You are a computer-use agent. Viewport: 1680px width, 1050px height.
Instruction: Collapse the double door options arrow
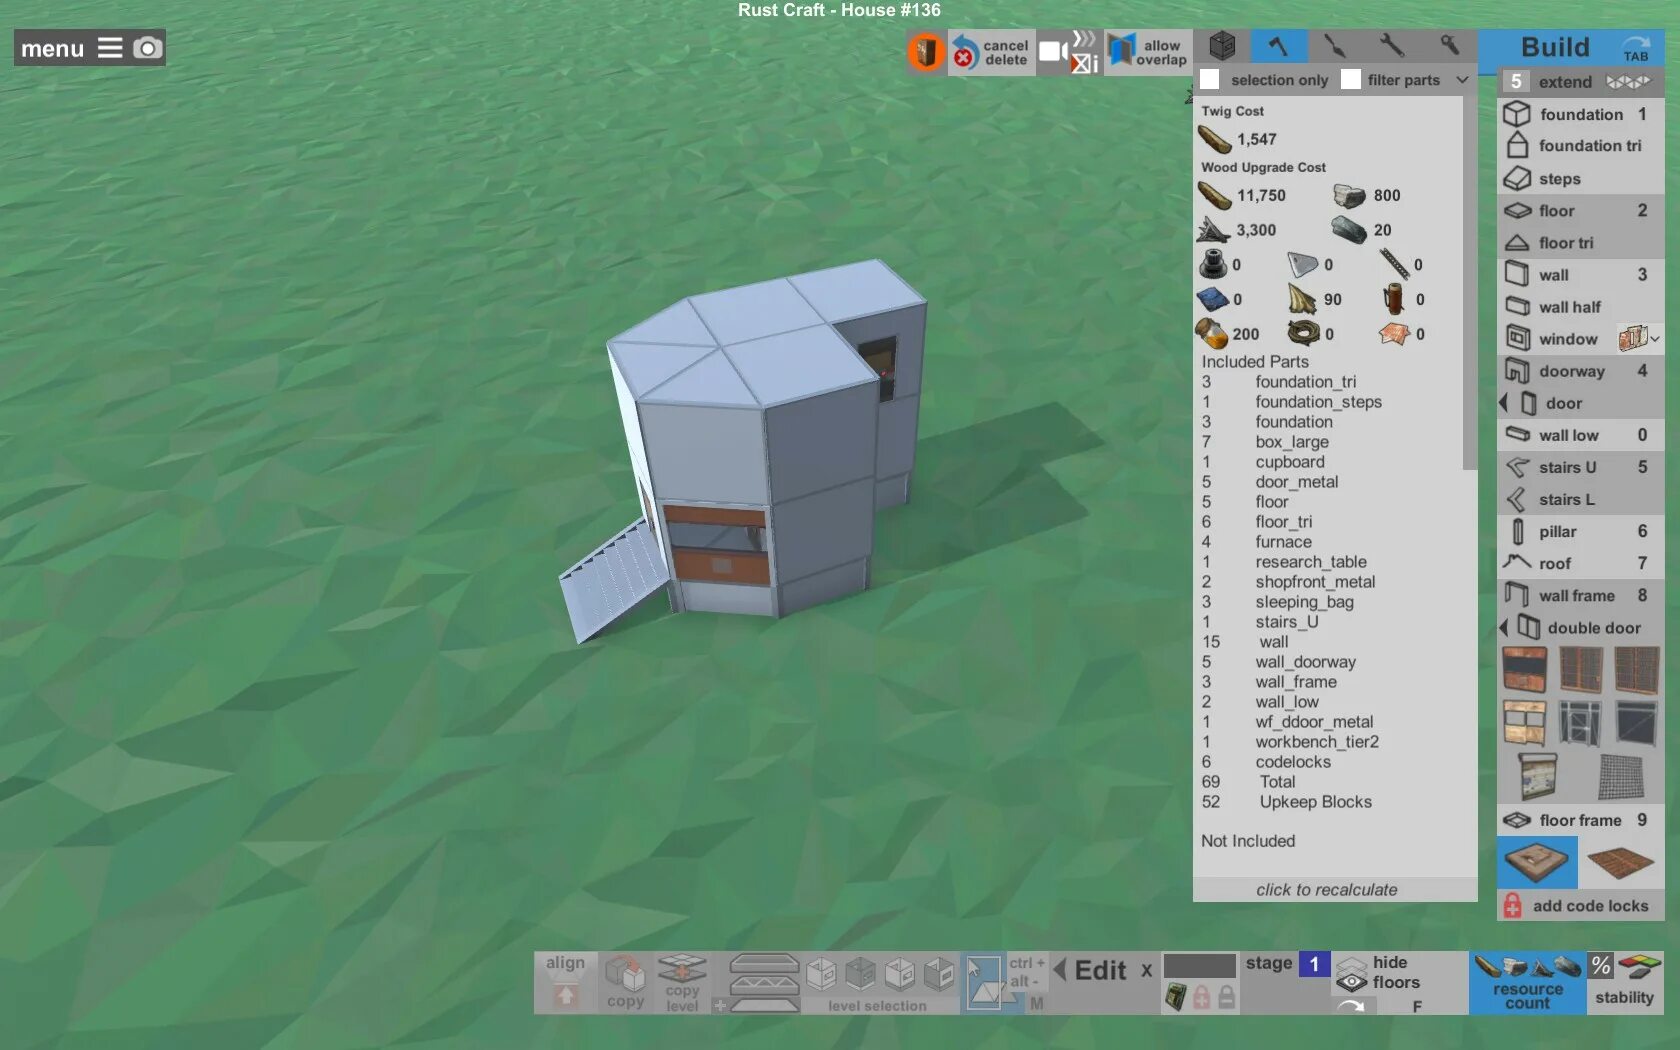(1503, 627)
